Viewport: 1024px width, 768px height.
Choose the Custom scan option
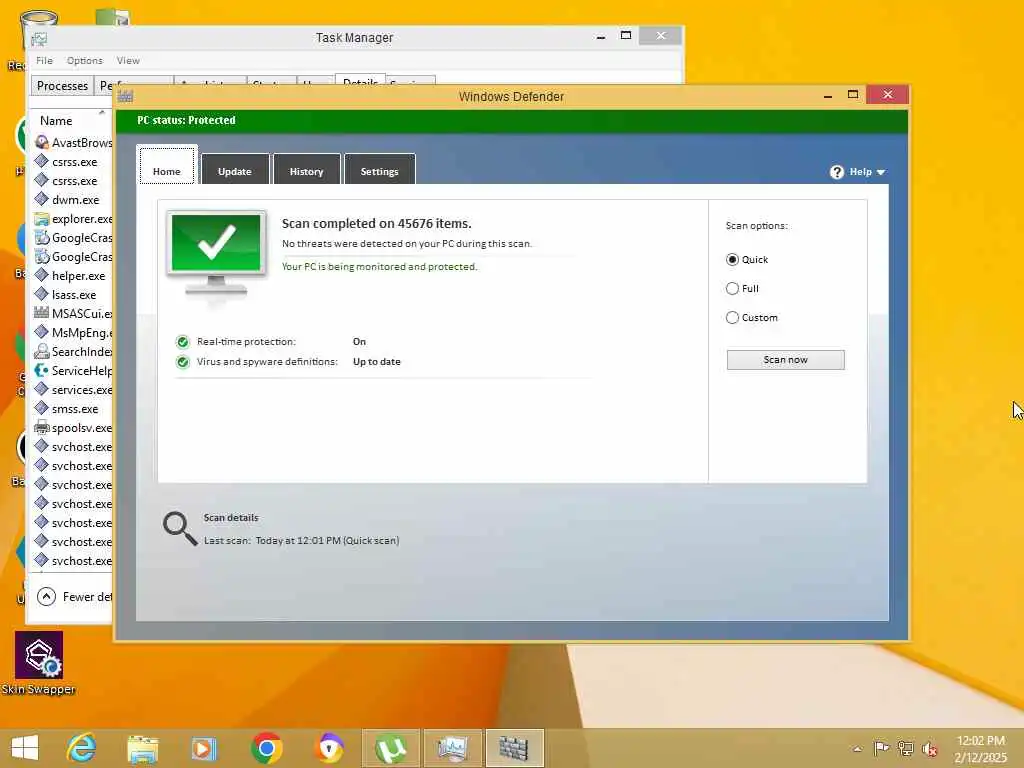tap(732, 317)
